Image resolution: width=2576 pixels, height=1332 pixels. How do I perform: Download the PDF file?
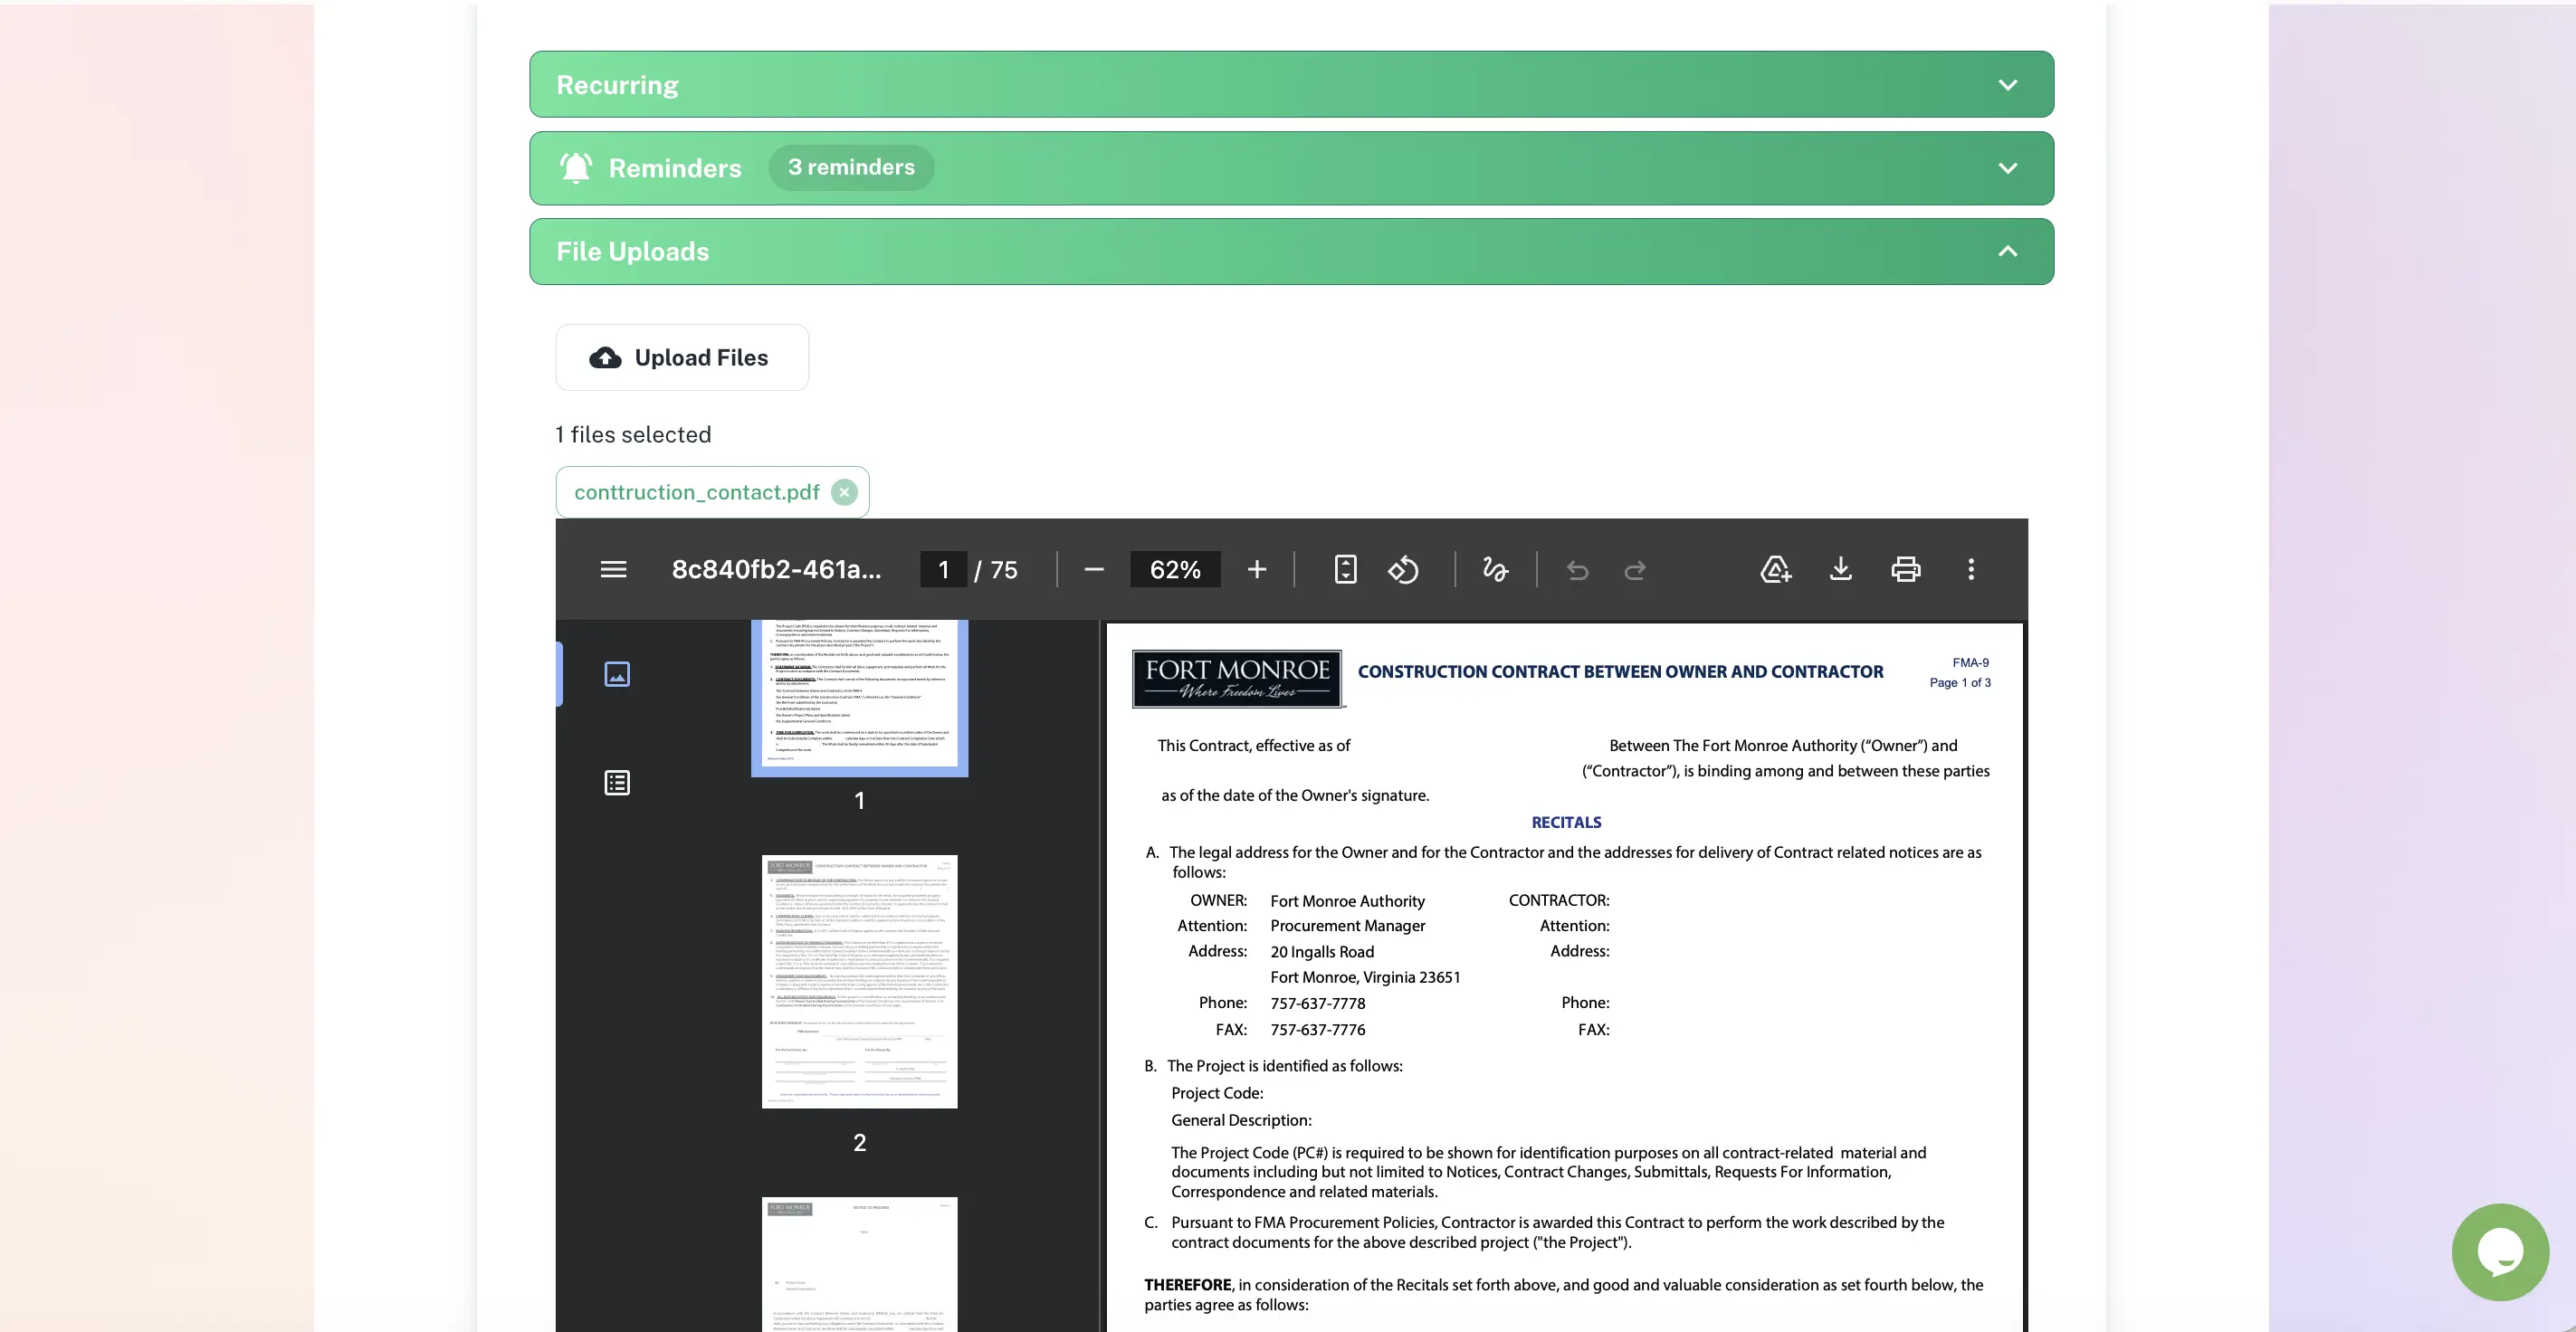click(x=1840, y=569)
